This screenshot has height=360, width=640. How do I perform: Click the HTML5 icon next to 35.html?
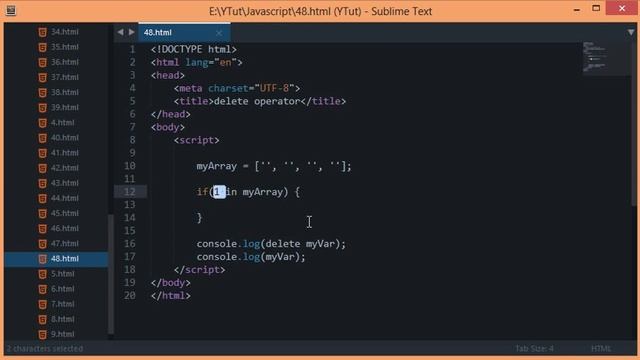[42, 47]
